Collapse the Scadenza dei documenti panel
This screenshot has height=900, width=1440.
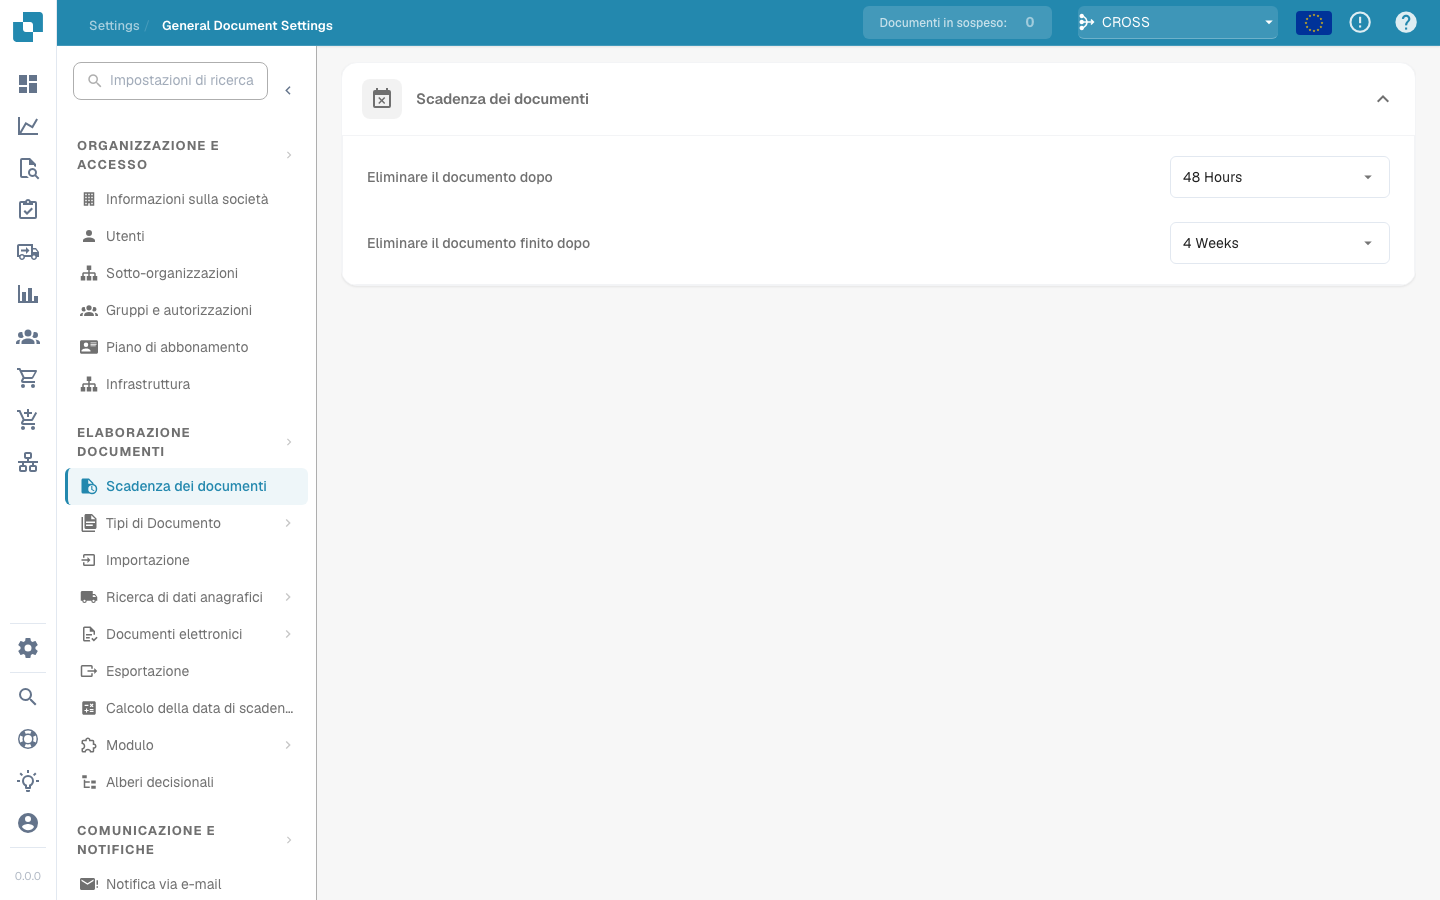[x=1383, y=99]
